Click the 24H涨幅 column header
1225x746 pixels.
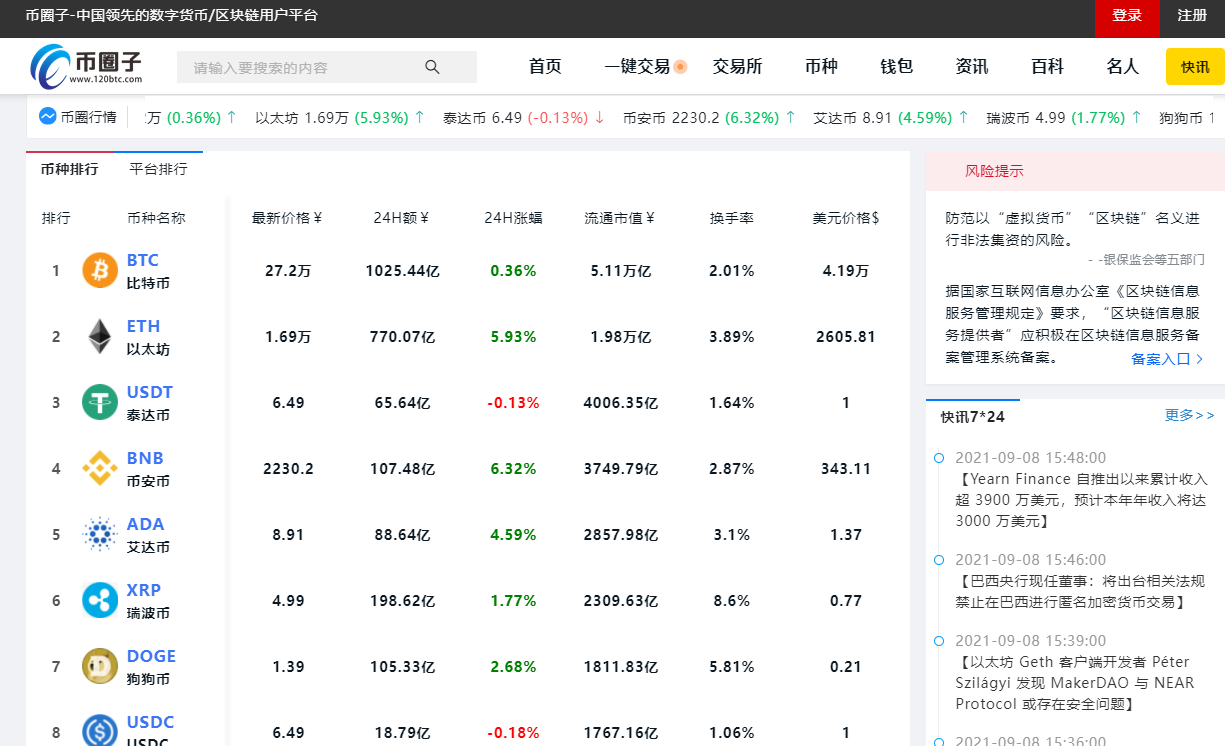[513, 218]
